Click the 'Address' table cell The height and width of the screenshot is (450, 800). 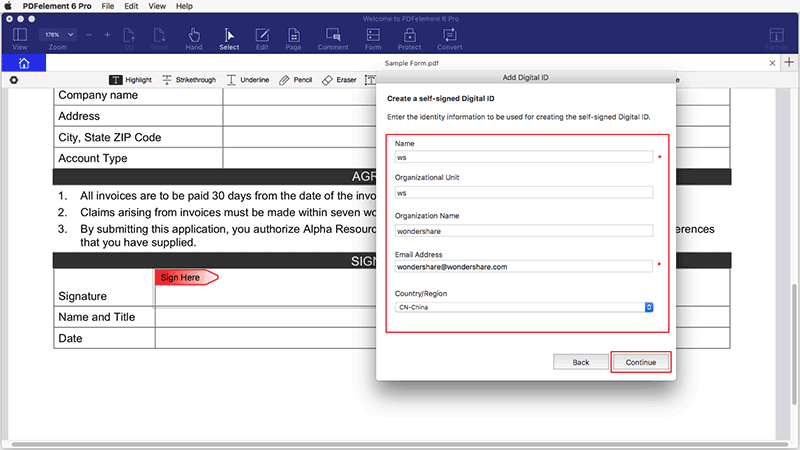[138, 116]
